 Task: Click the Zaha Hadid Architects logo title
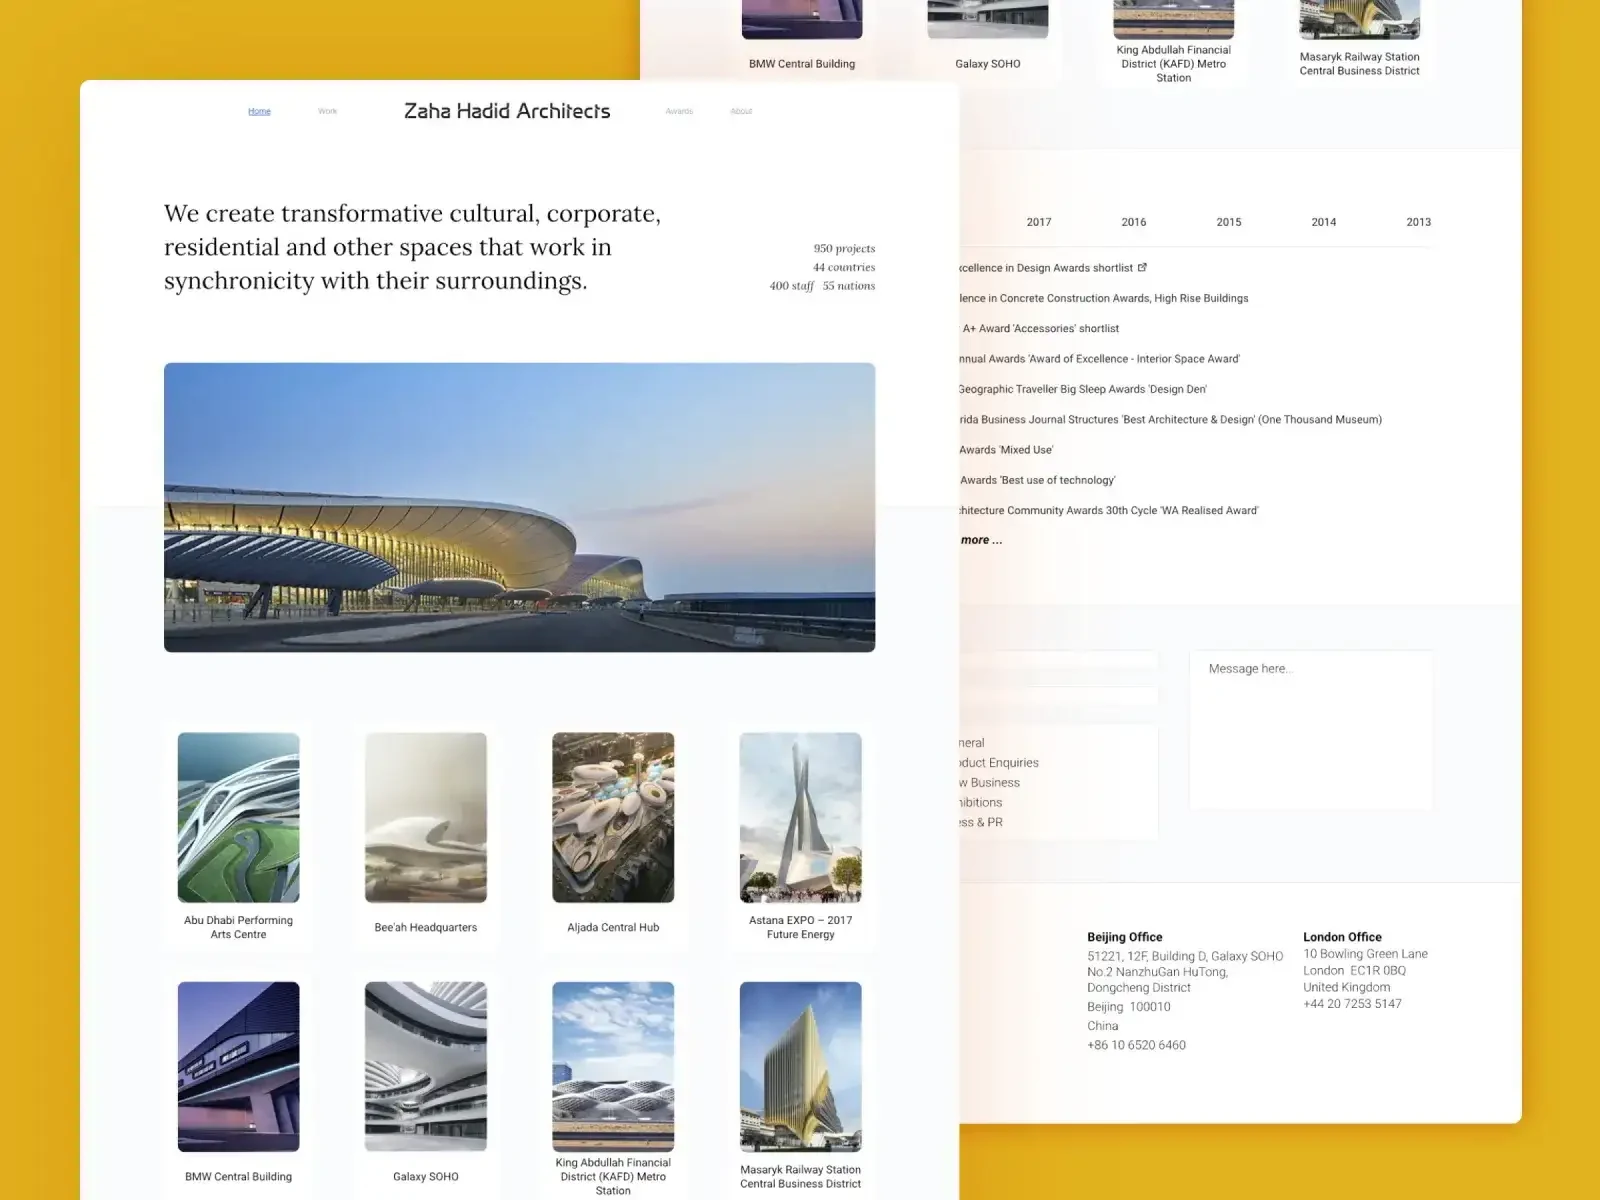pyautogui.click(x=507, y=111)
